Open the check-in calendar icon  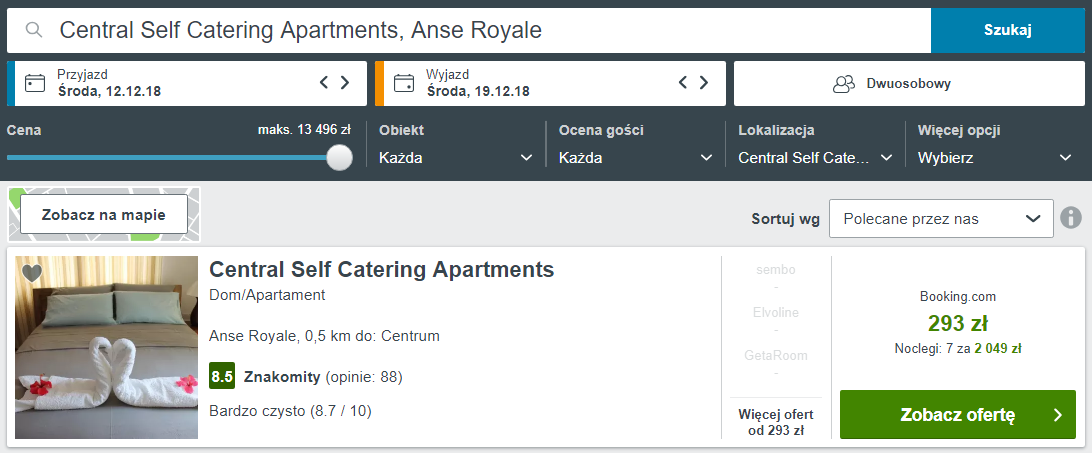(34, 83)
